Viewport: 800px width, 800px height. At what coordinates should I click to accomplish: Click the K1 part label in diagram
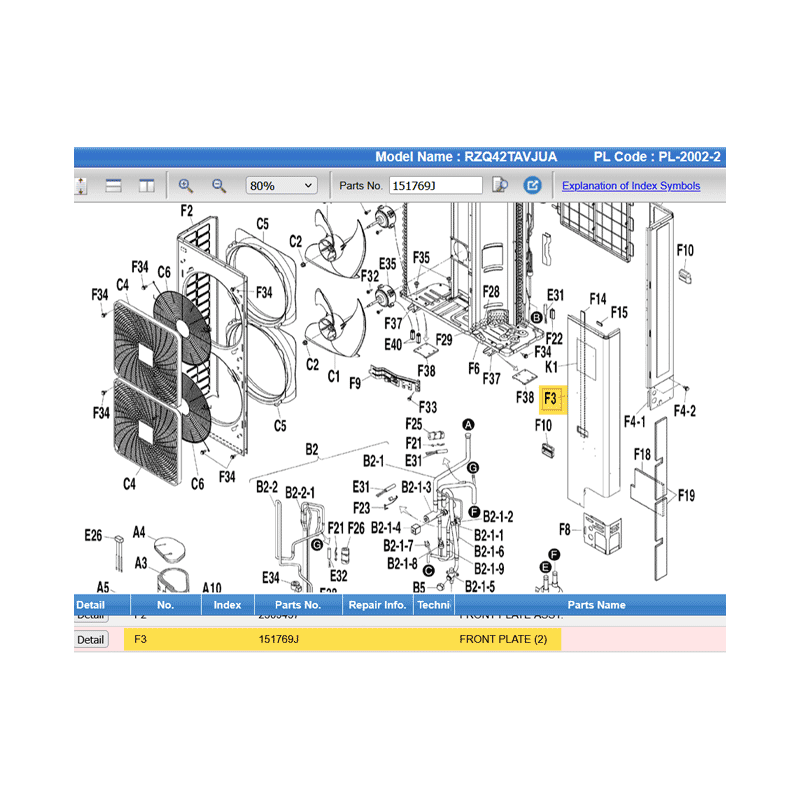coord(551,369)
